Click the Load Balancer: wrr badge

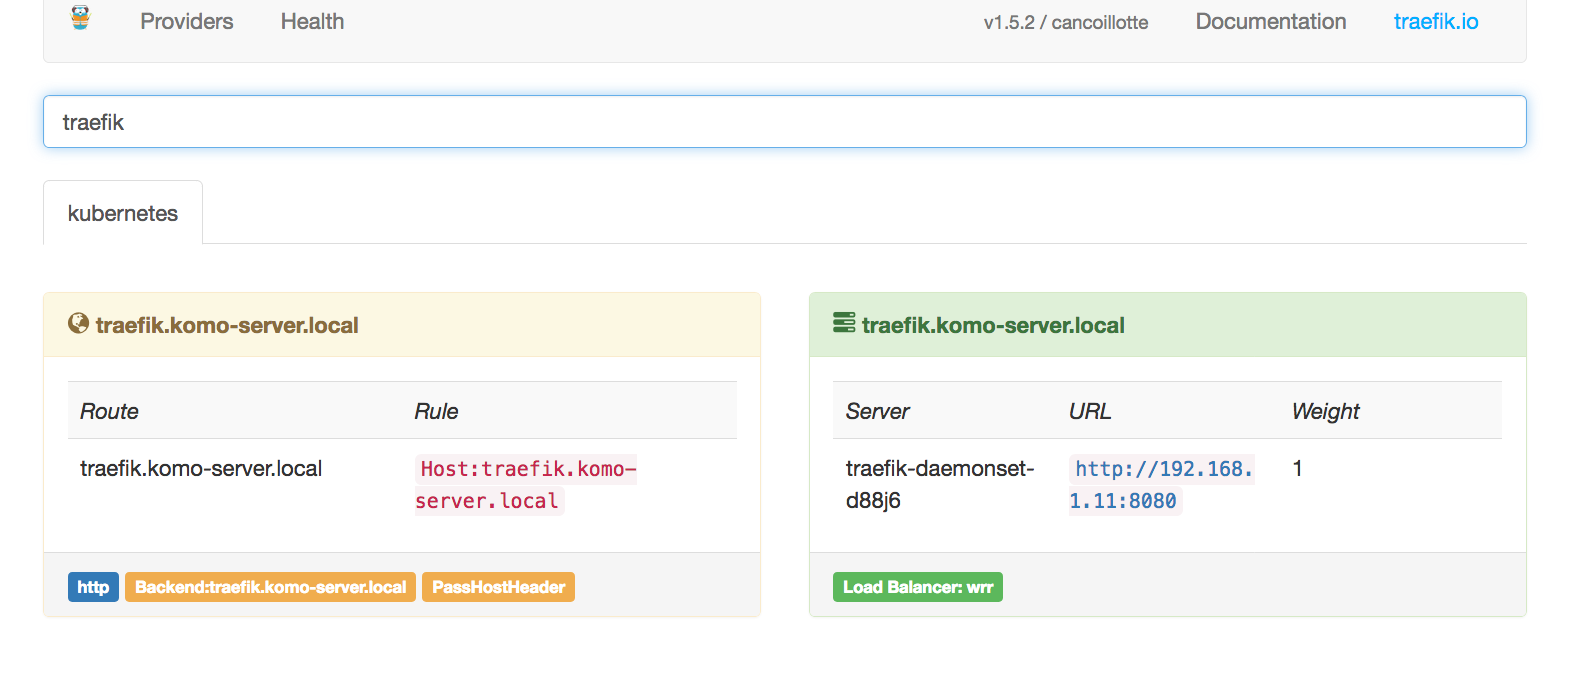coord(917,587)
